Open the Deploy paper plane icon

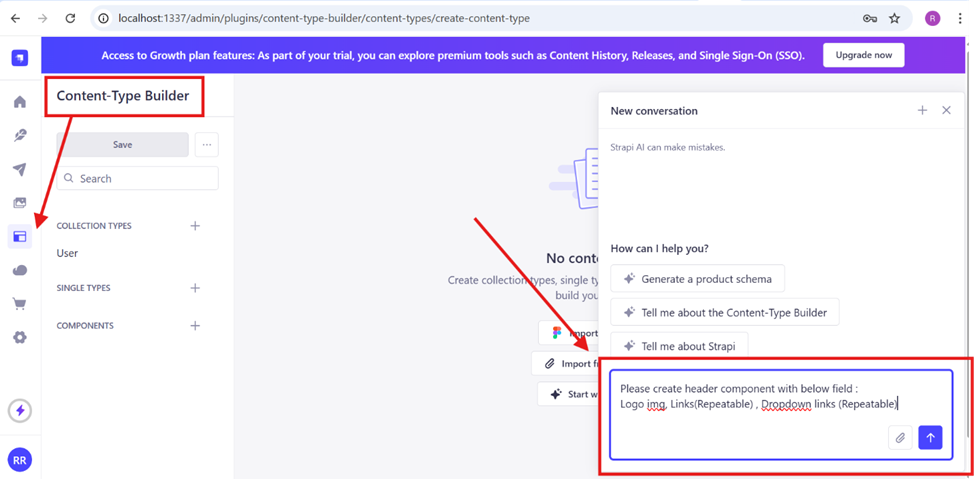(x=20, y=170)
